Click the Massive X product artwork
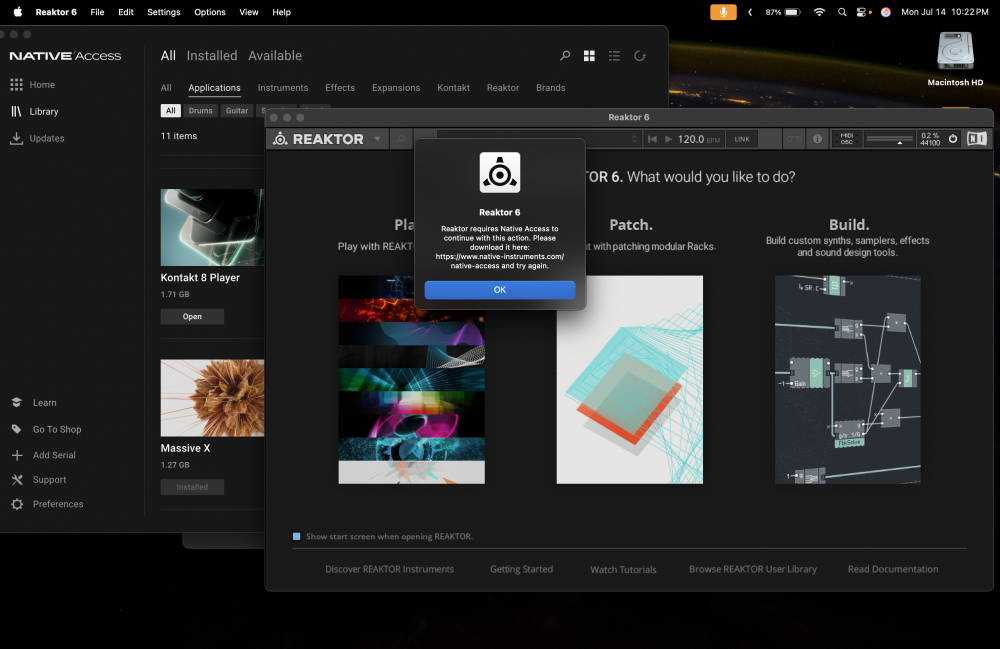The height and width of the screenshot is (649, 1000). tap(212, 398)
